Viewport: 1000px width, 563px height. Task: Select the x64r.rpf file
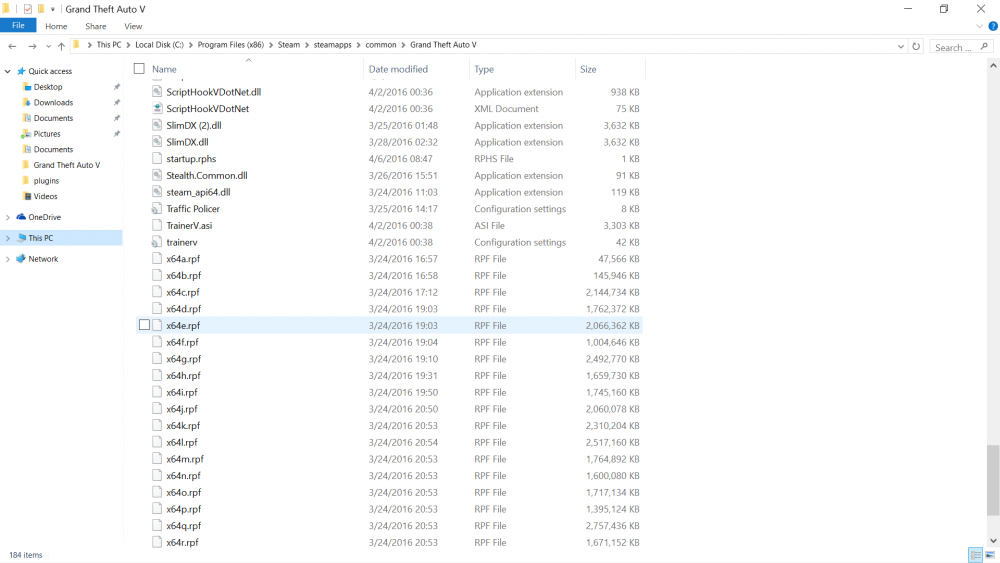(x=182, y=543)
